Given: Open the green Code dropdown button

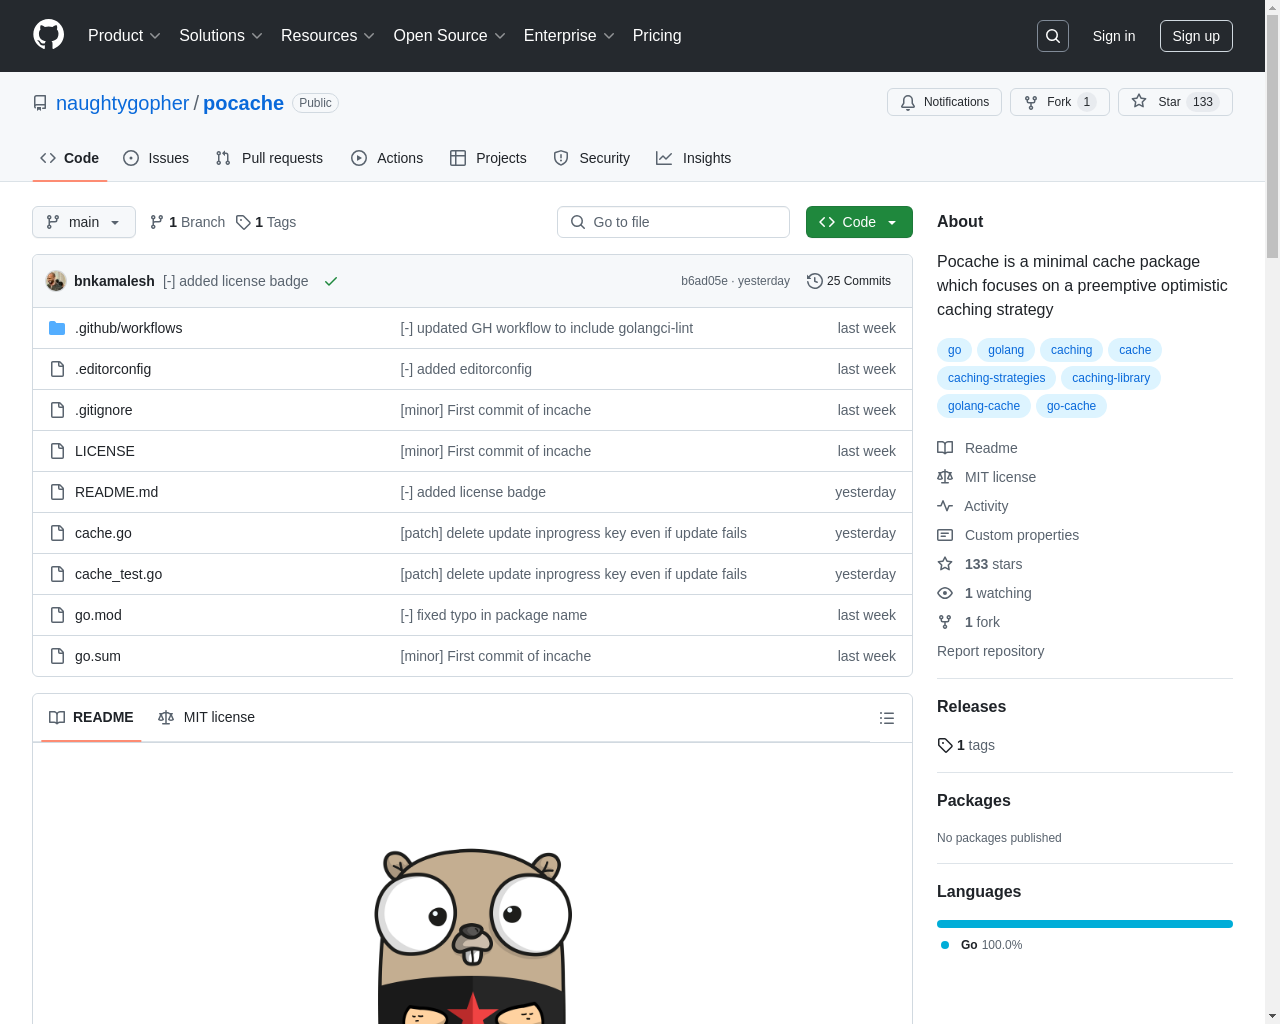Looking at the screenshot, I should [859, 222].
